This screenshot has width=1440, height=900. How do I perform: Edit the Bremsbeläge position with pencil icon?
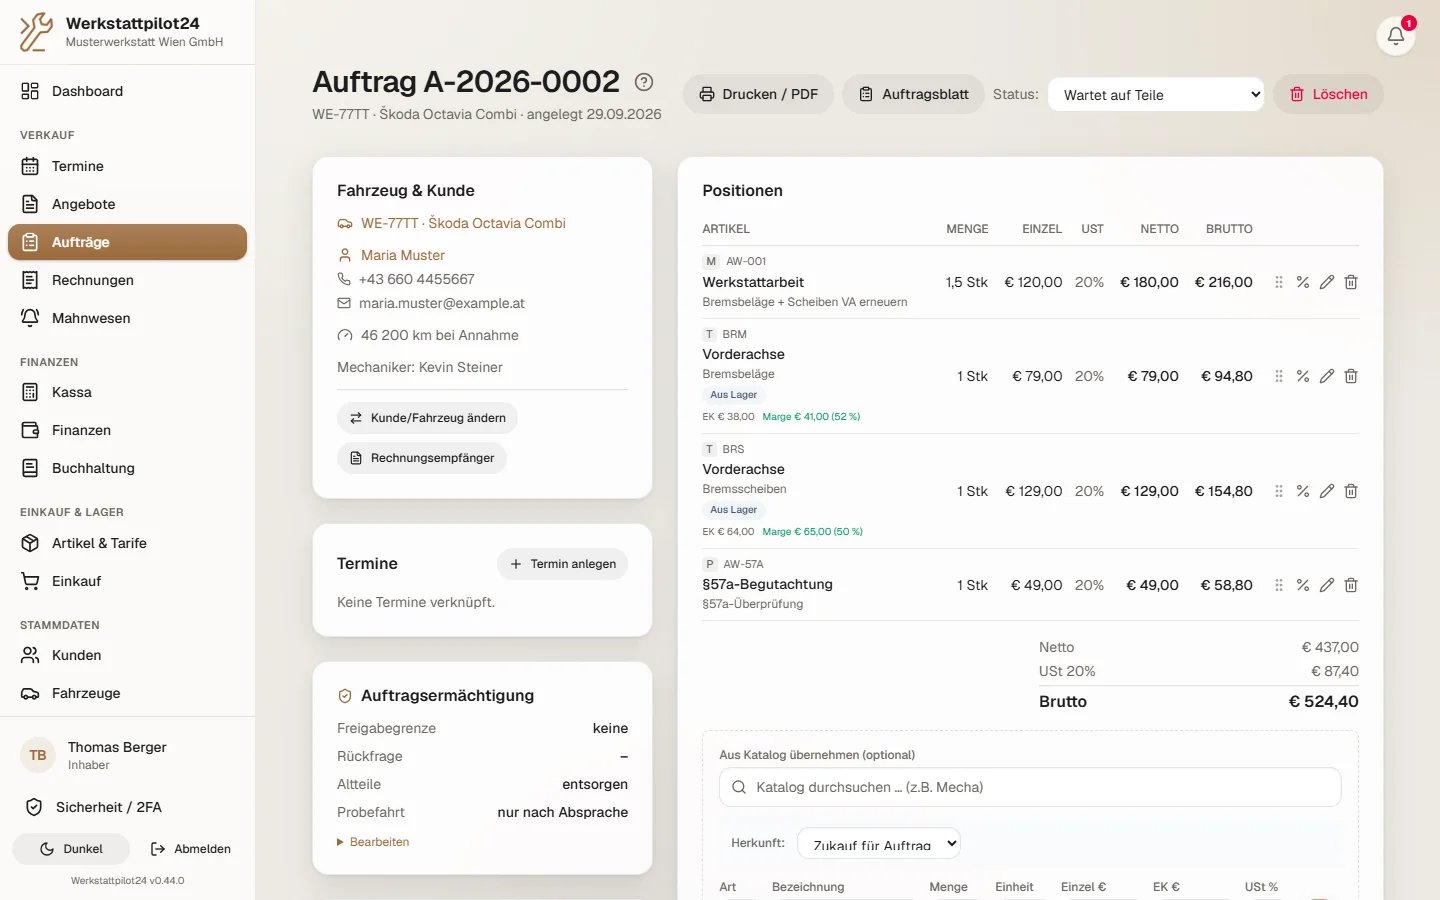[x=1327, y=376]
